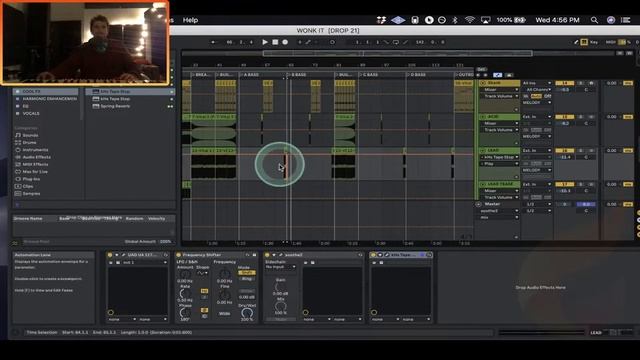The width and height of the screenshot is (640, 360).
Task: Click the soothe2 Mix knob
Action: [x=280, y=306]
